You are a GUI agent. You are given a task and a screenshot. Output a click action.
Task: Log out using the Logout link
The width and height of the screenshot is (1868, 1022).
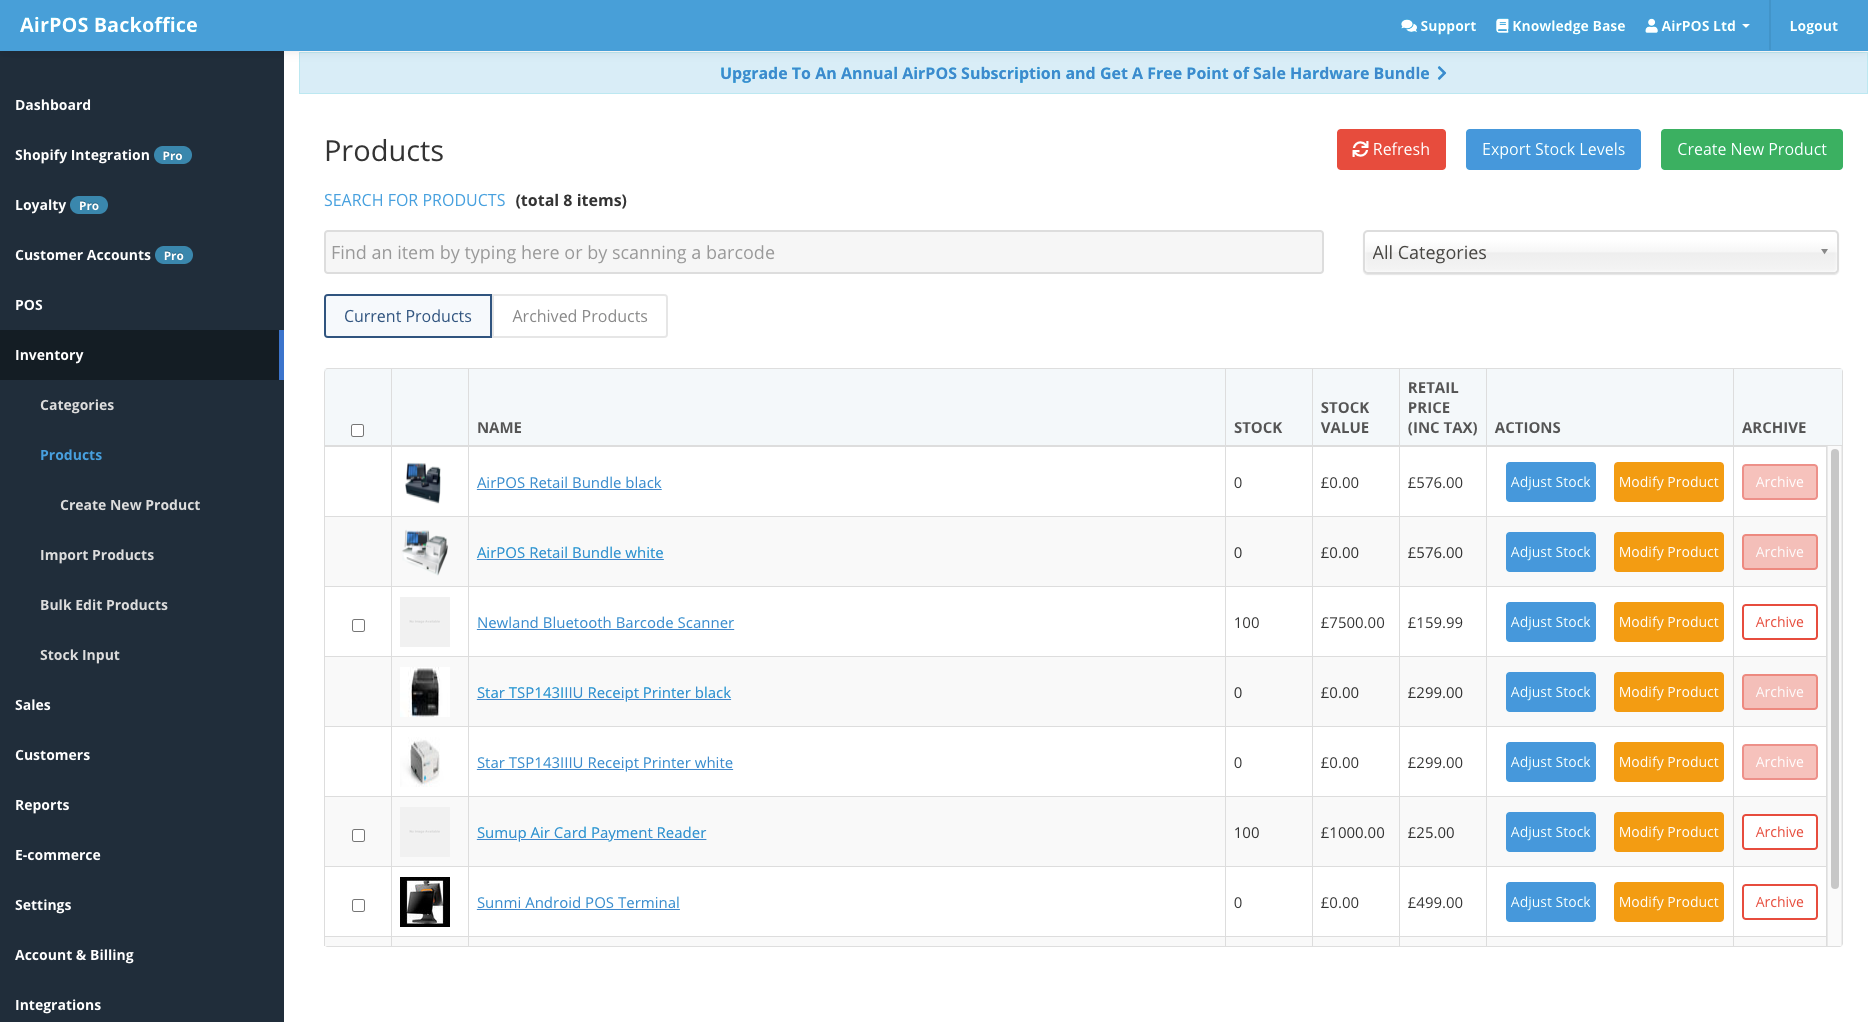coord(1813,26)
